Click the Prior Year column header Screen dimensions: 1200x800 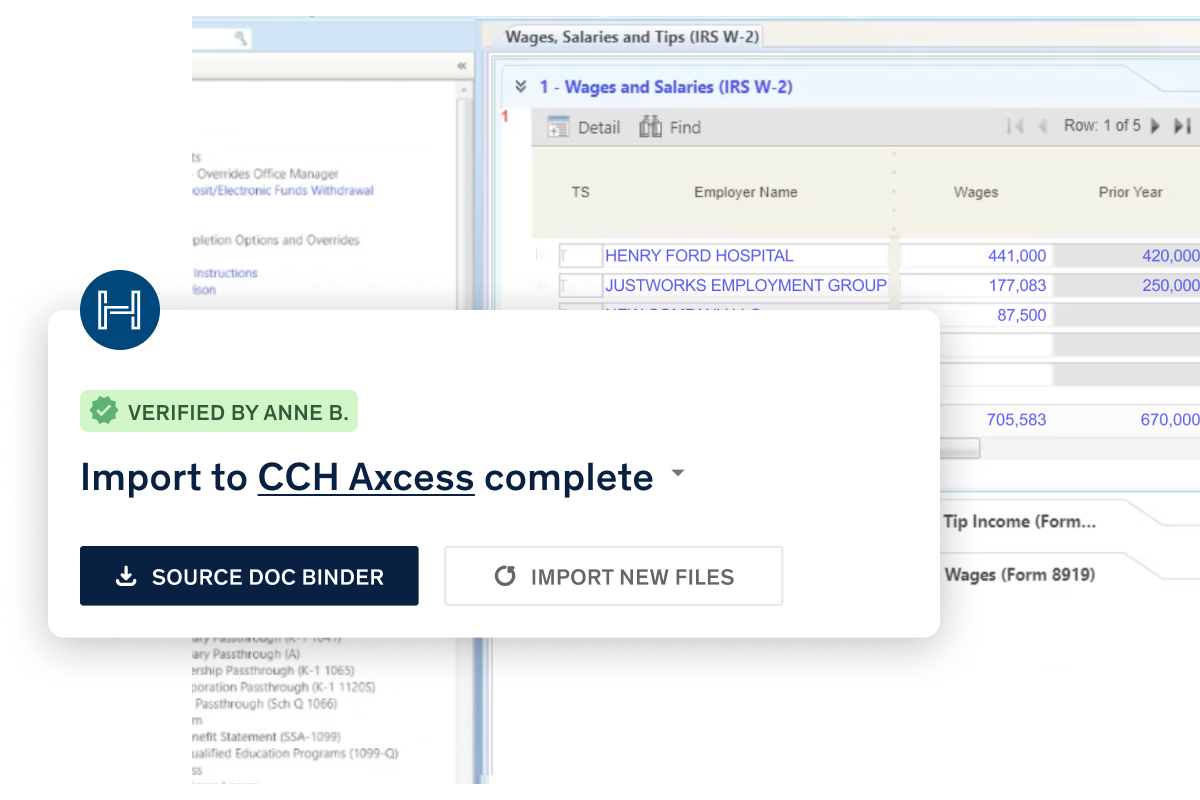point(1130,192)
